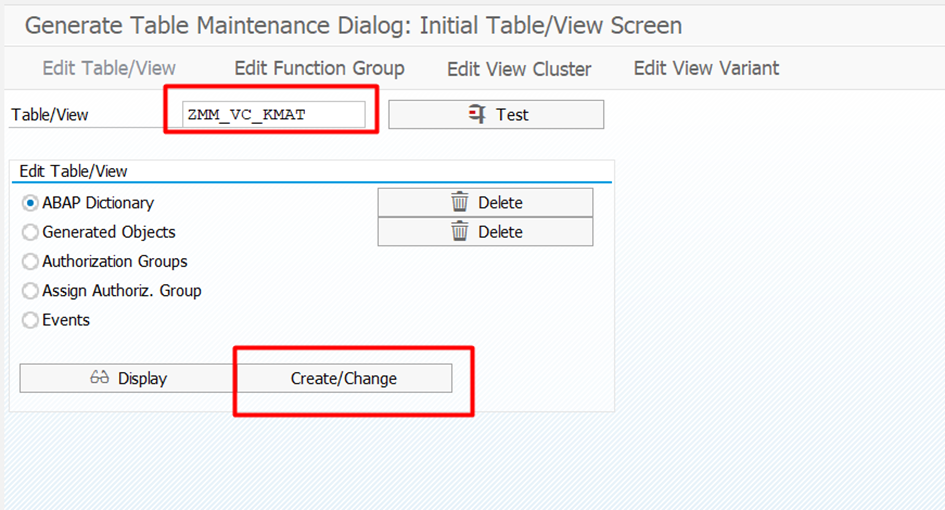Click the test icon beside Test label

[x=477, y=115]
